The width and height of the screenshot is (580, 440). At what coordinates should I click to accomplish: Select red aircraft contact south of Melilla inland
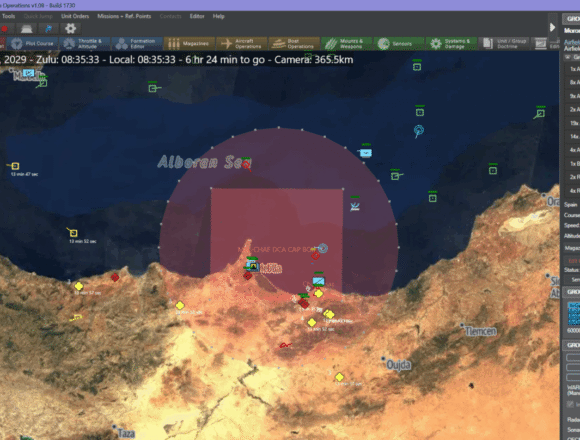[x=285, y=345]
